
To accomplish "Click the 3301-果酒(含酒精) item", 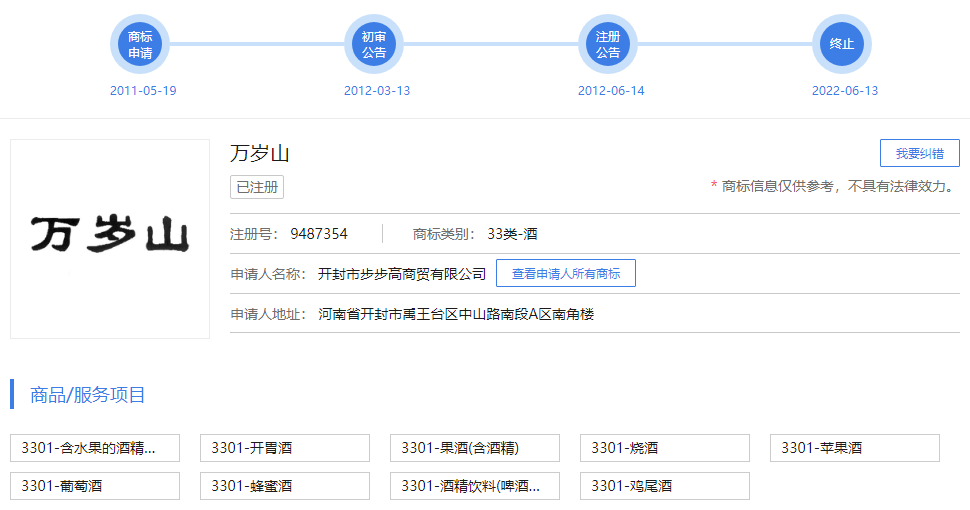I will [474, 448].
